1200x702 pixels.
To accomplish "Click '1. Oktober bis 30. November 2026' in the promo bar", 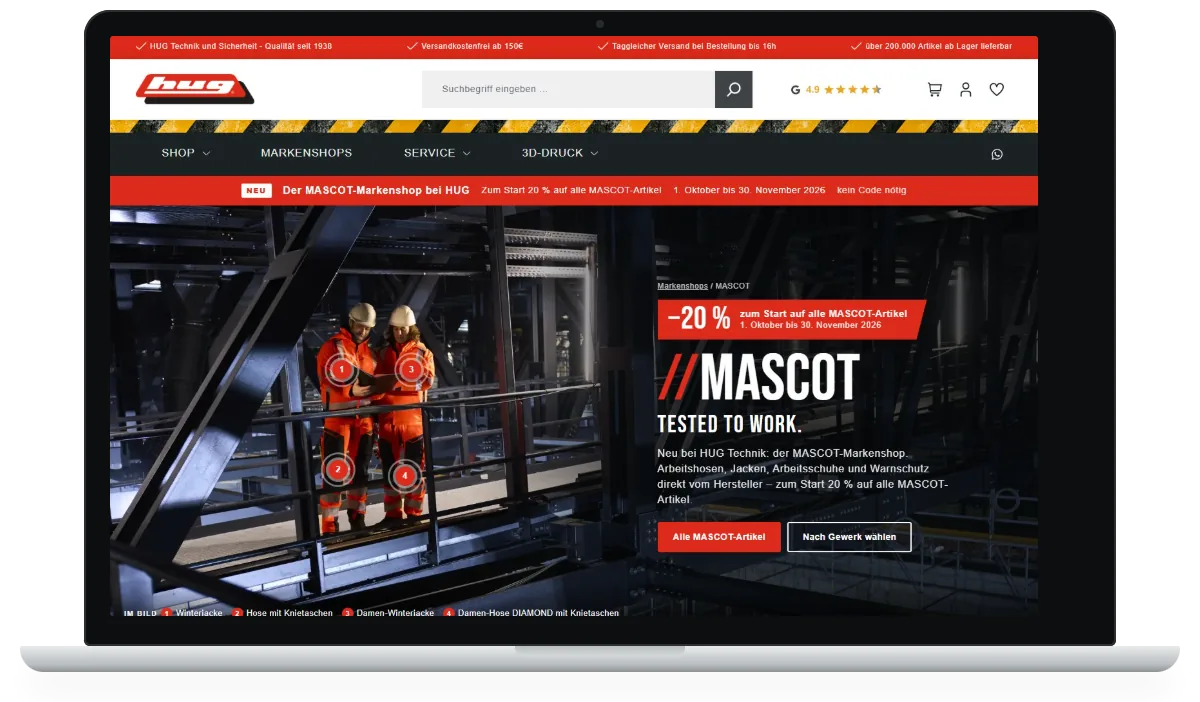I will point(749,190).
